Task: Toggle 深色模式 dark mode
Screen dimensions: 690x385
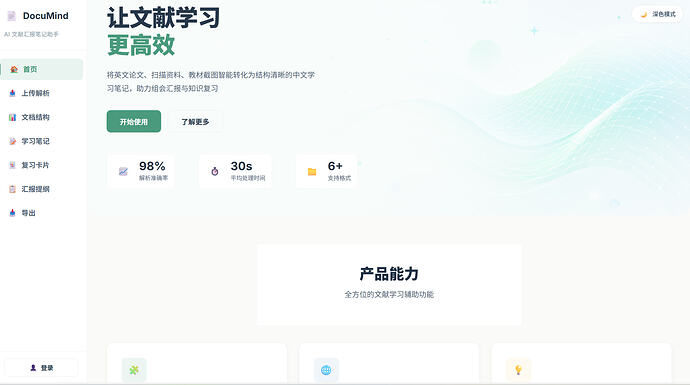Action: point(657,14)
